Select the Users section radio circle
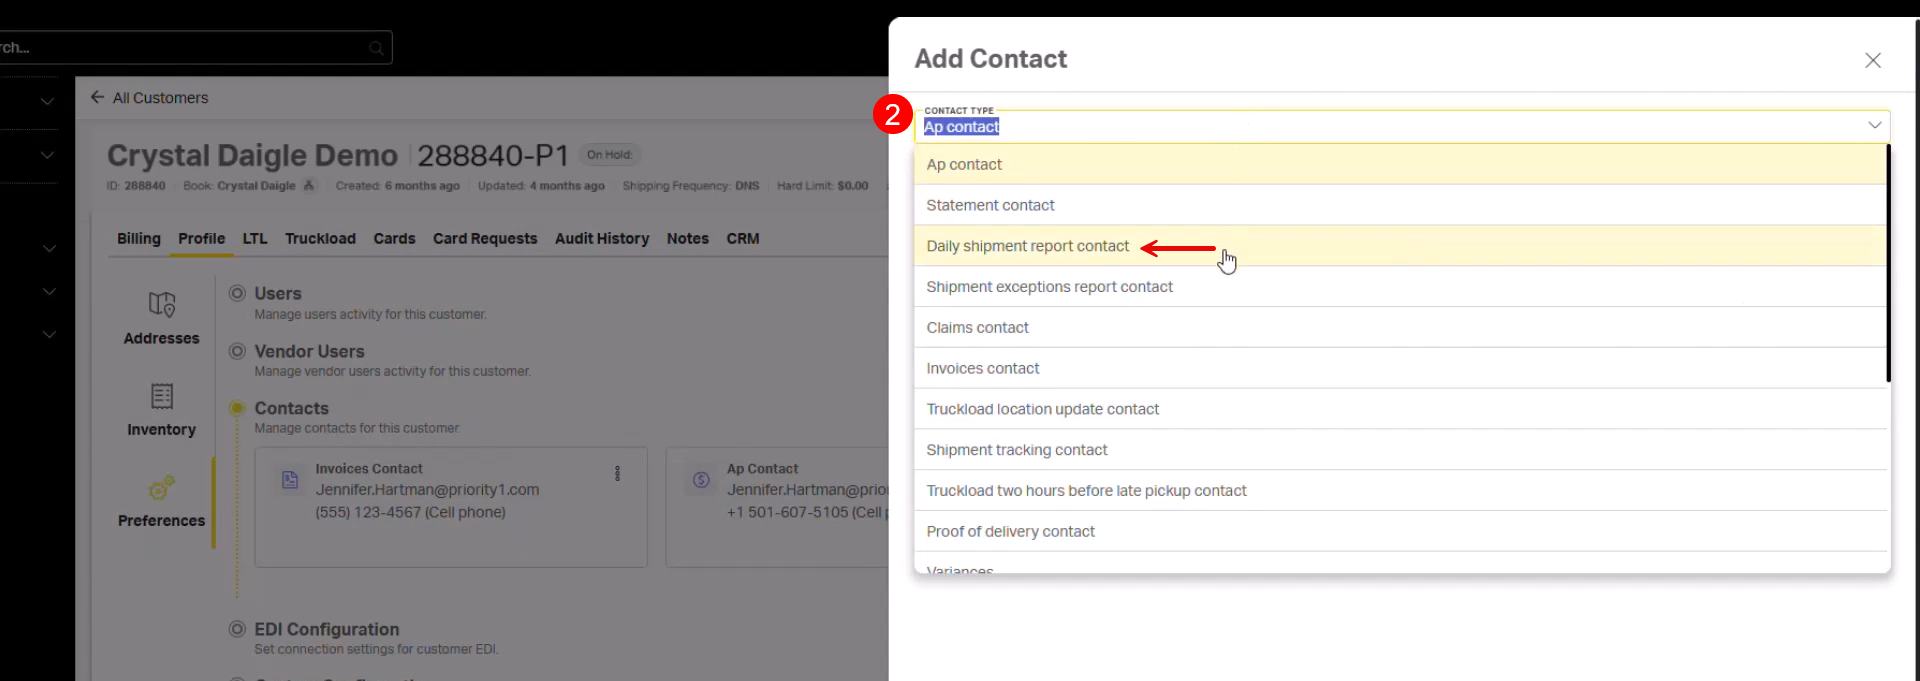 [x=237, y=293]
